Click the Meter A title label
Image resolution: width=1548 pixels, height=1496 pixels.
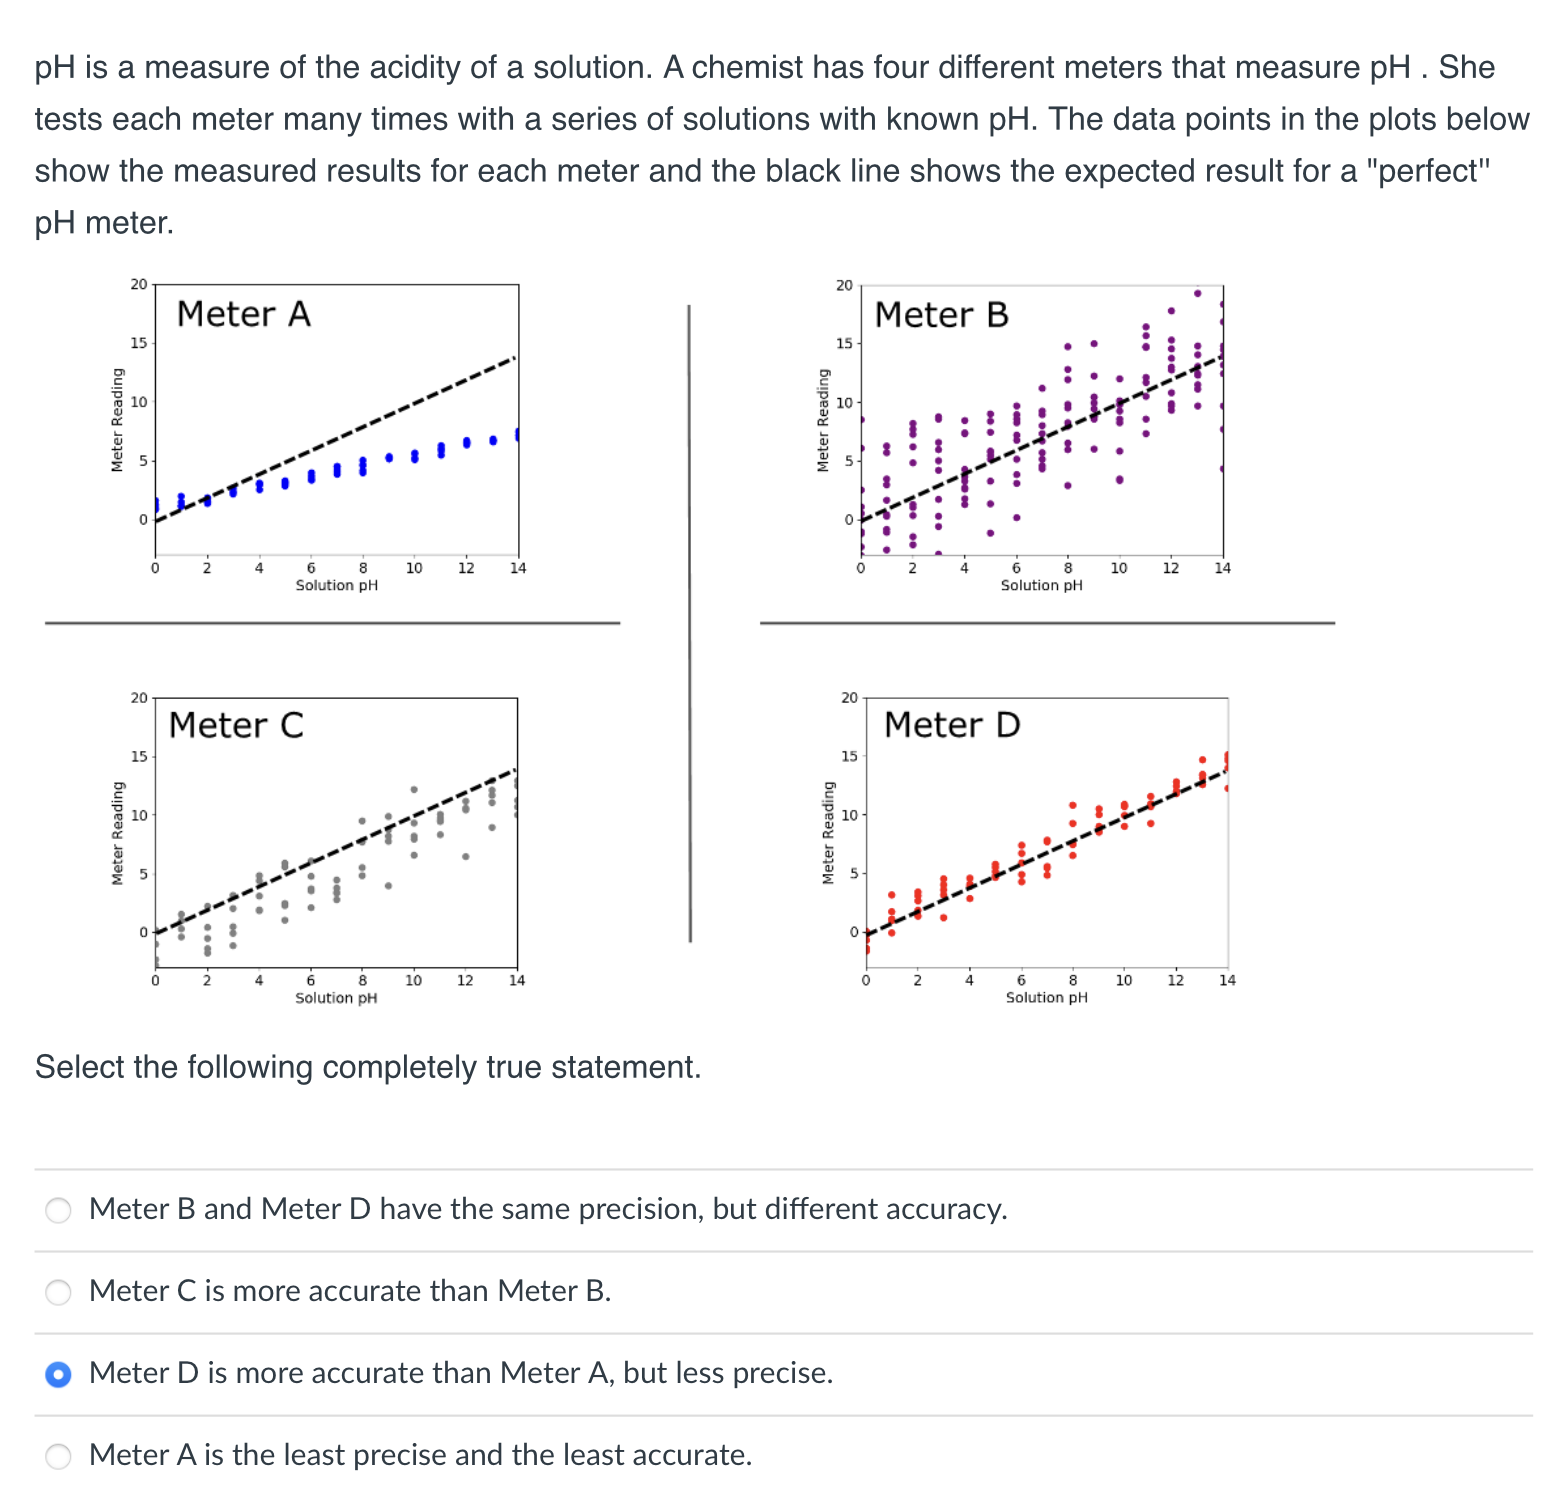[x=243, y=315]
